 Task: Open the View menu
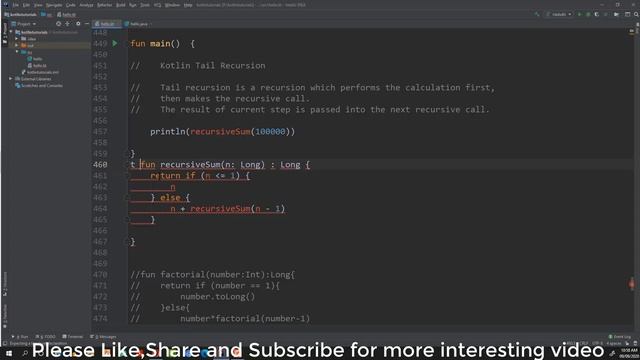point(38,5)
